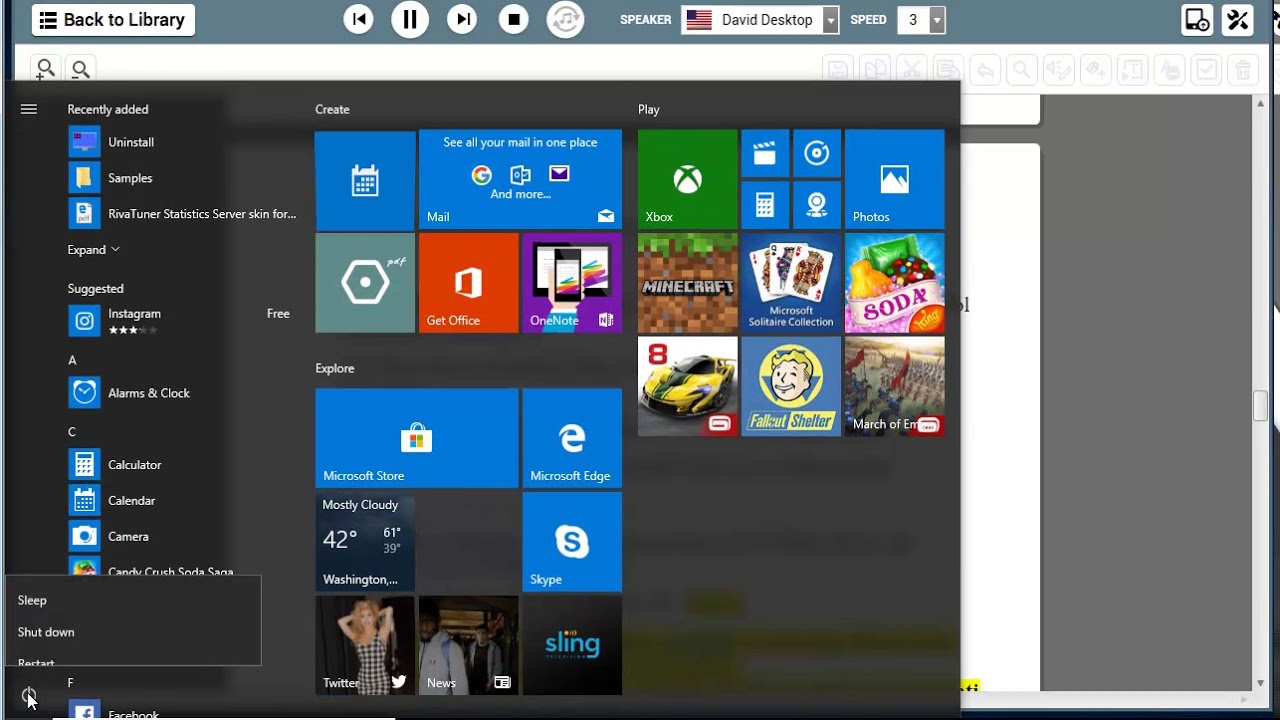Screen dimensions: 1280x720
Task: Open the Start menu hamburger icon
Action: point(29,109)
